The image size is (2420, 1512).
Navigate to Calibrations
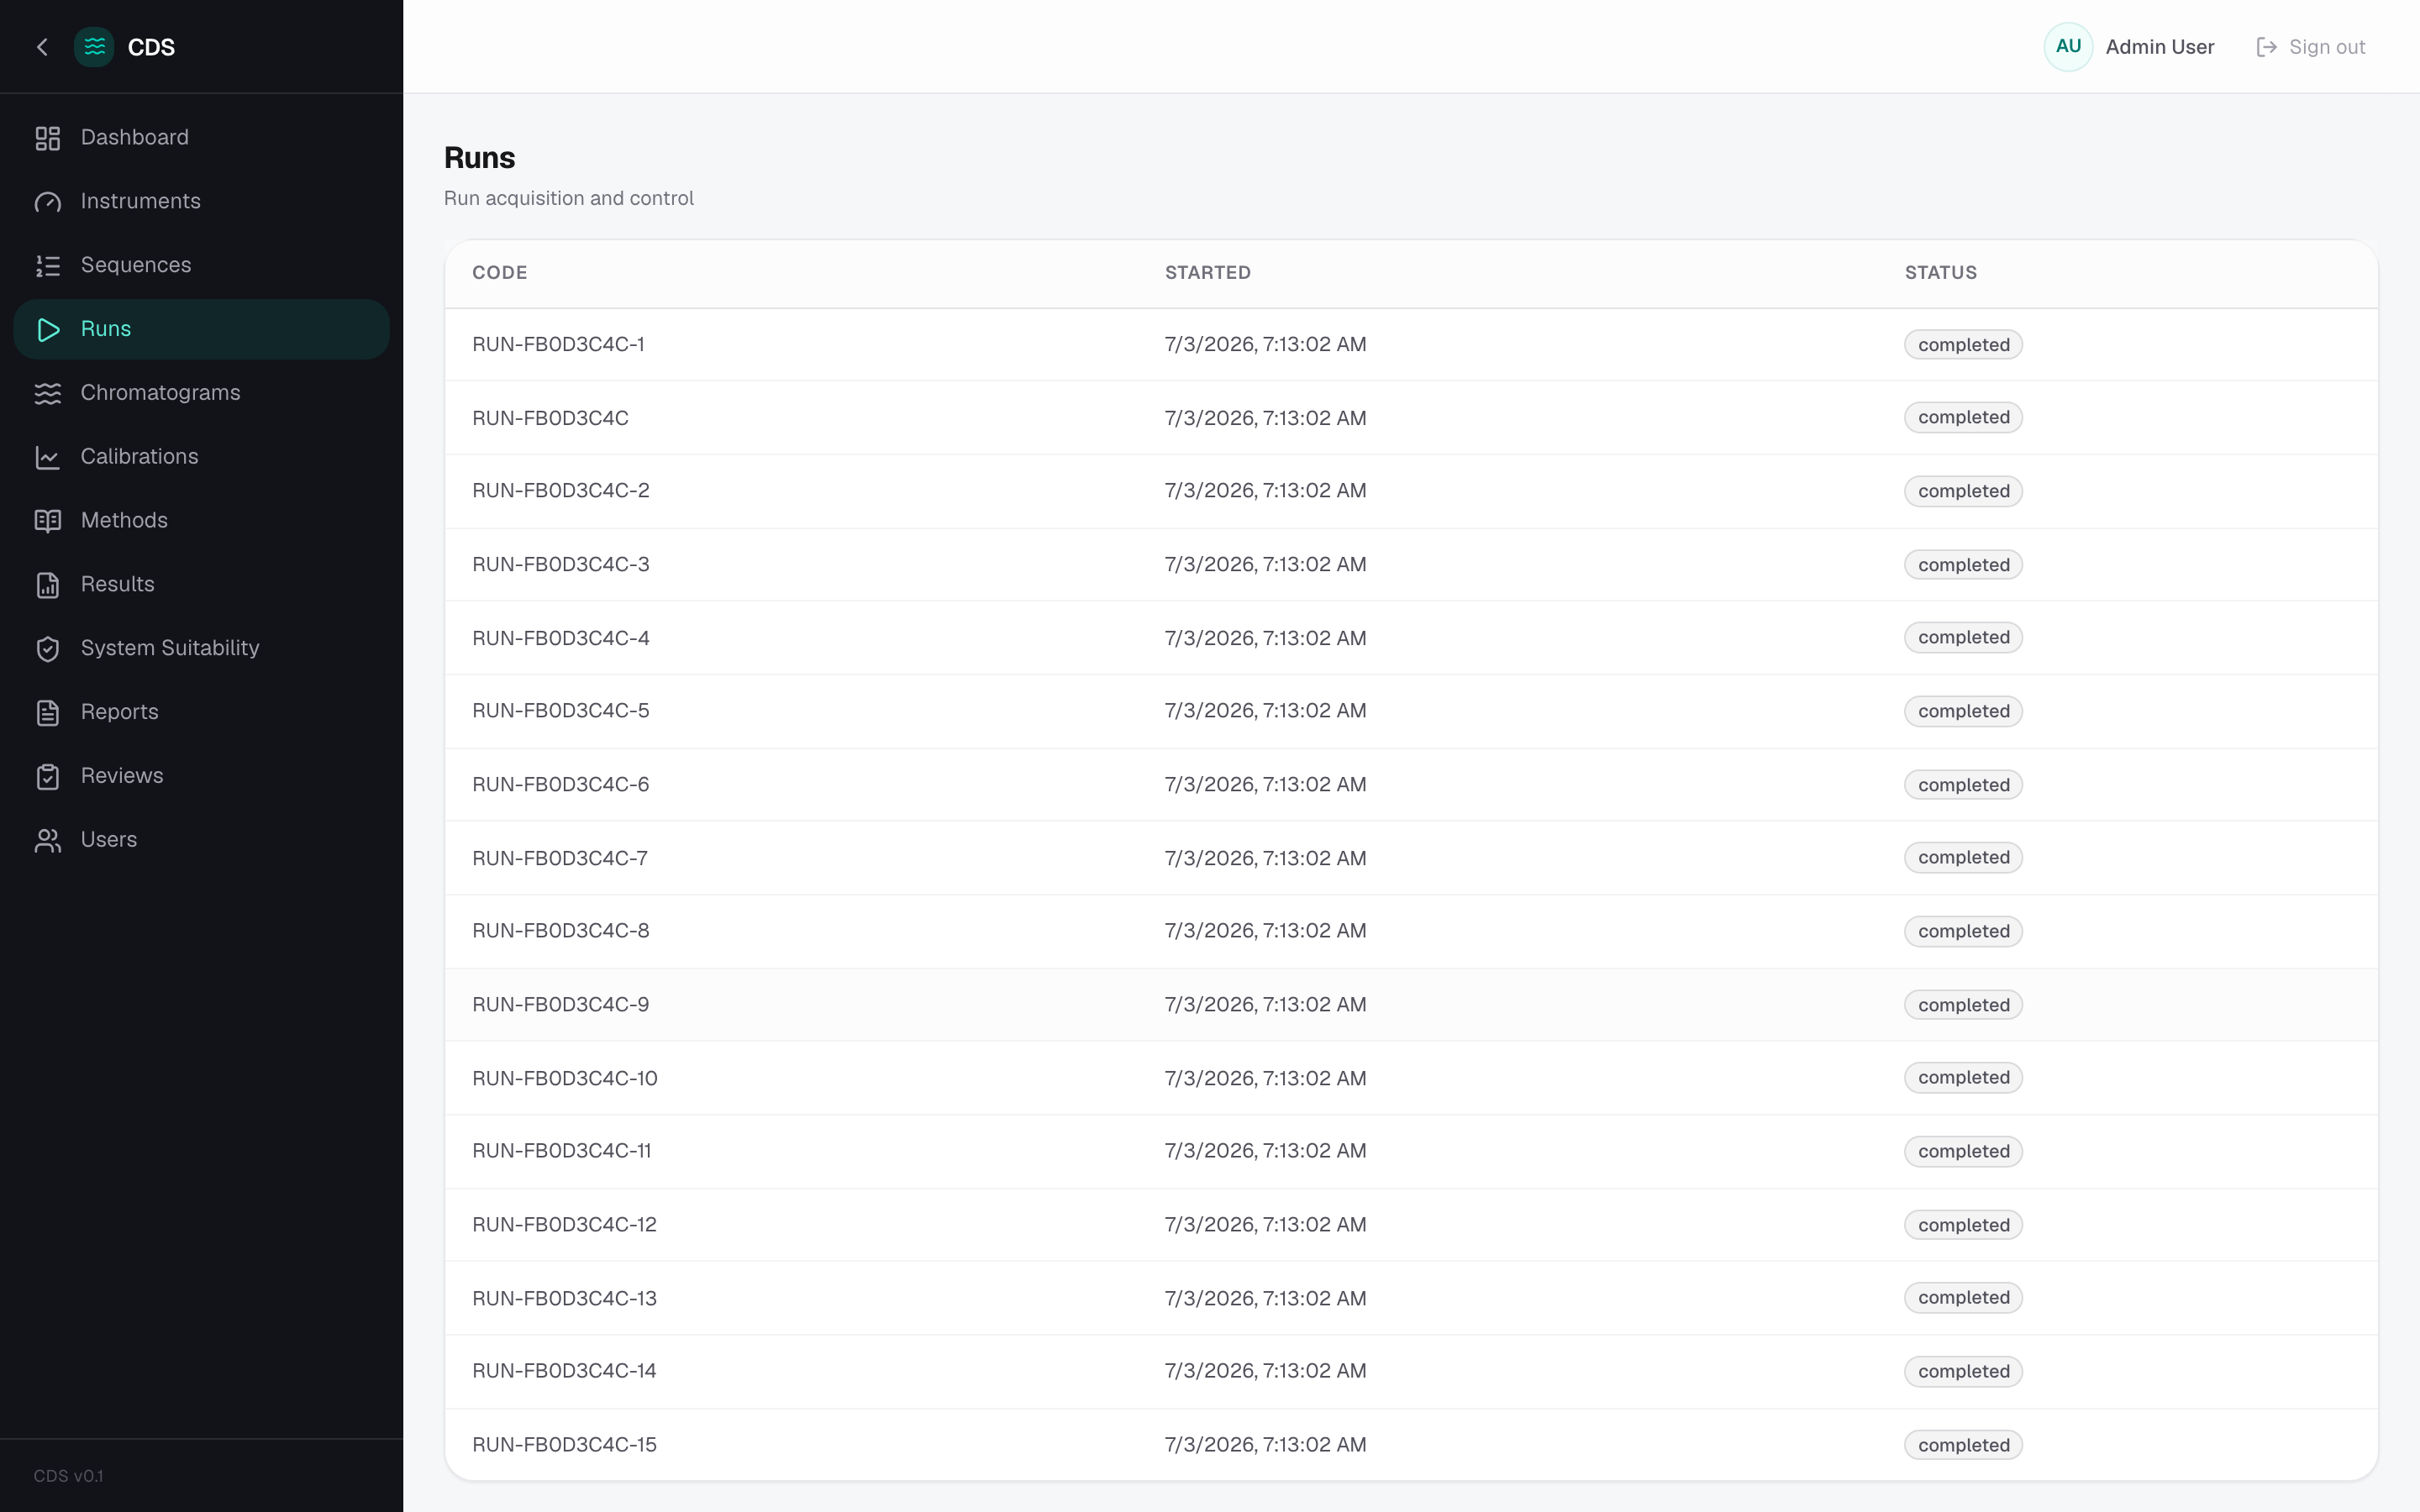[201, 457]
